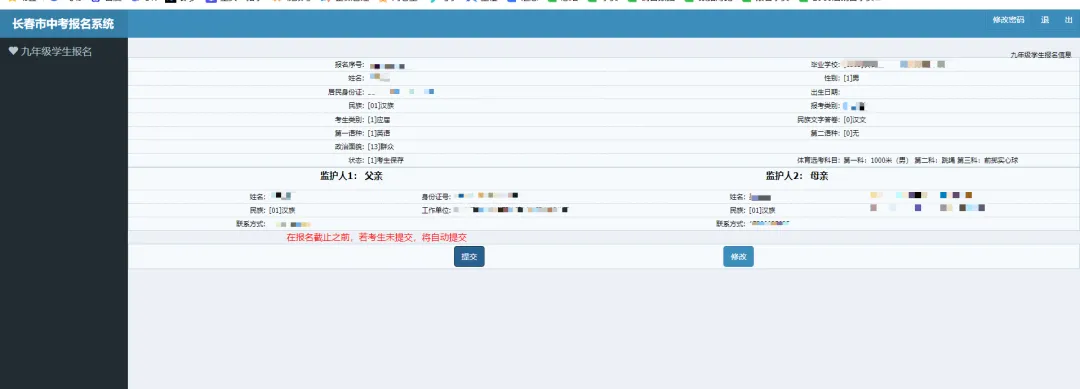The height and width of the screenshot is (389, 1080).
Task: Click the student's 居民身份证 label
Action: tap(346, 92)
